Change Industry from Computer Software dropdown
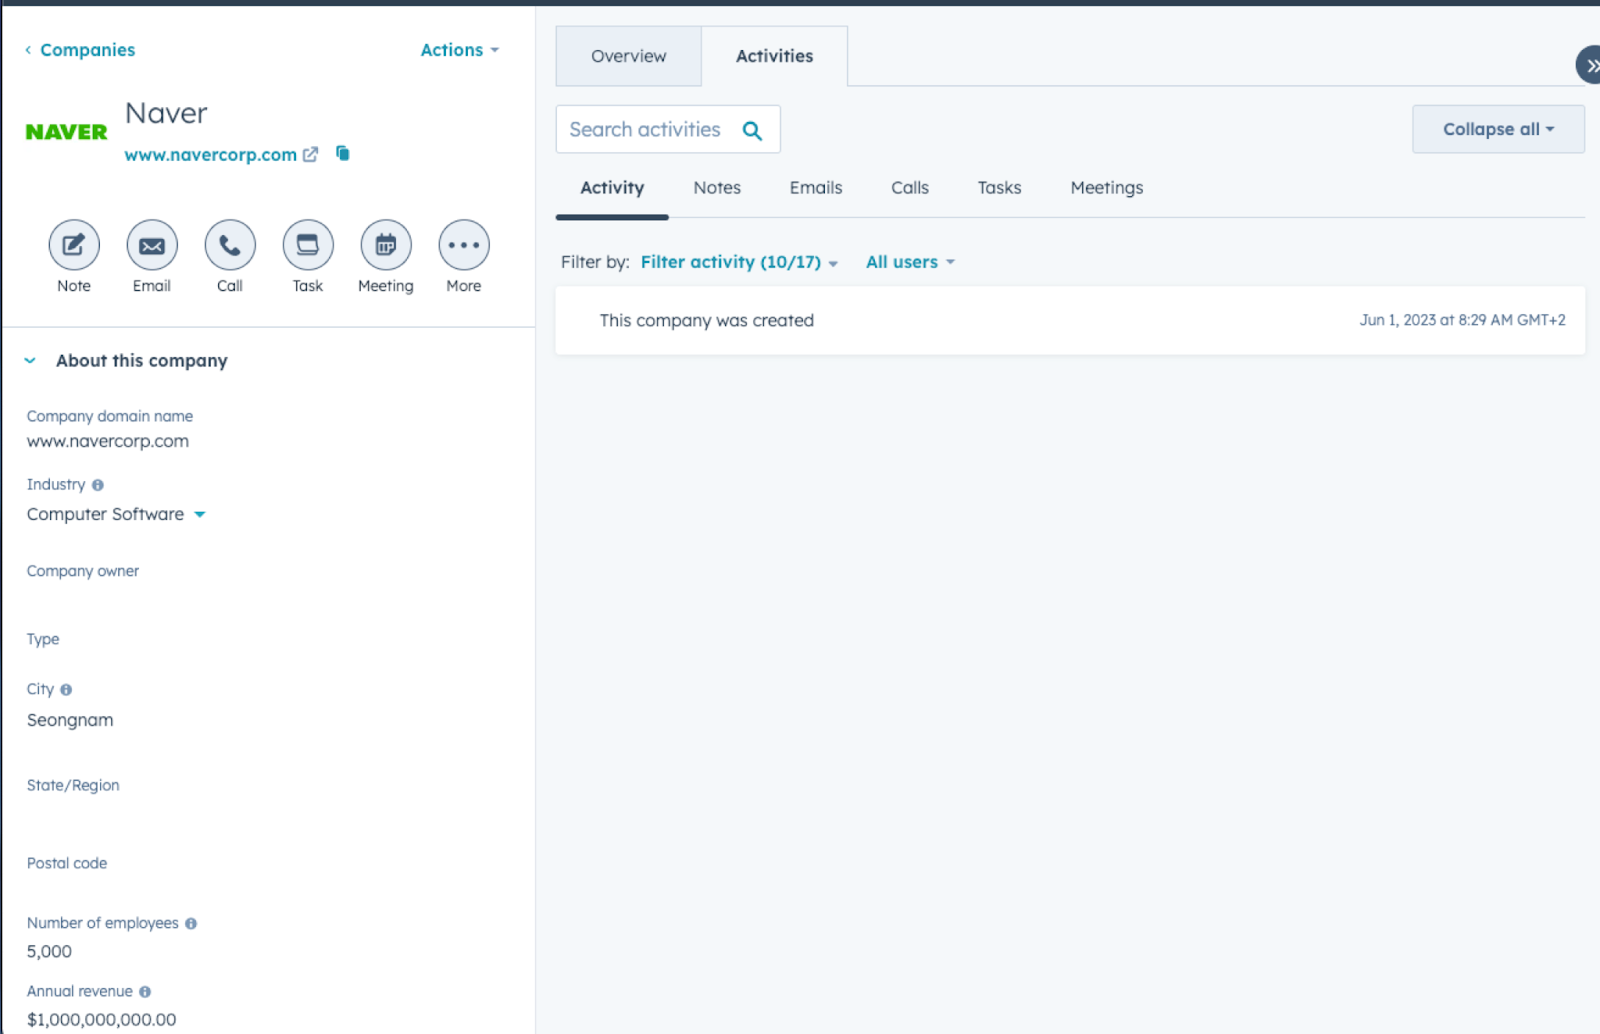Viewport: 1600px width, 1034px height. (x=199, y=514)
